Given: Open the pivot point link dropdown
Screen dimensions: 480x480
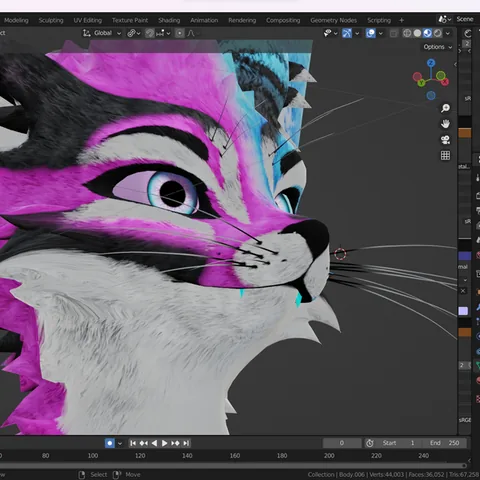Looking at the screenshot, I should (134, 33).
